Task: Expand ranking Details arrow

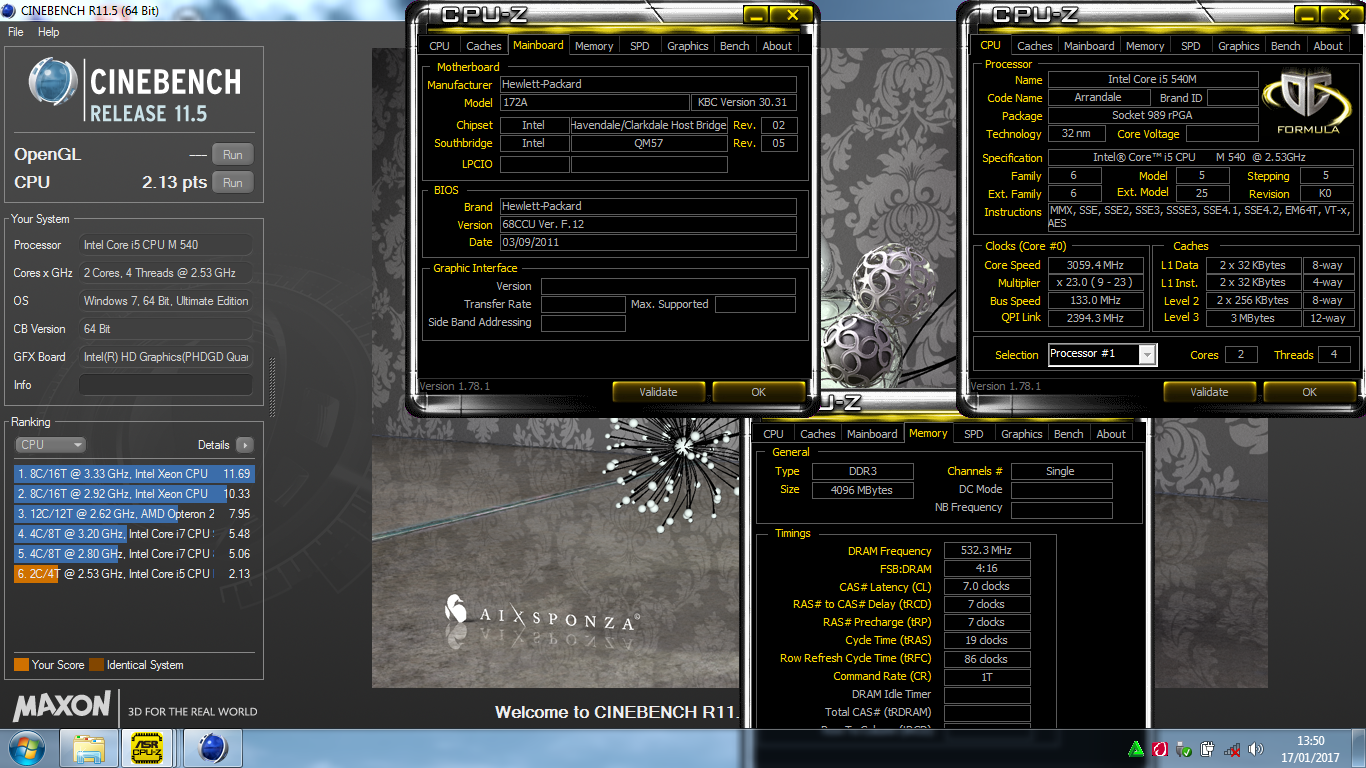Action: (x=245, y=445)
